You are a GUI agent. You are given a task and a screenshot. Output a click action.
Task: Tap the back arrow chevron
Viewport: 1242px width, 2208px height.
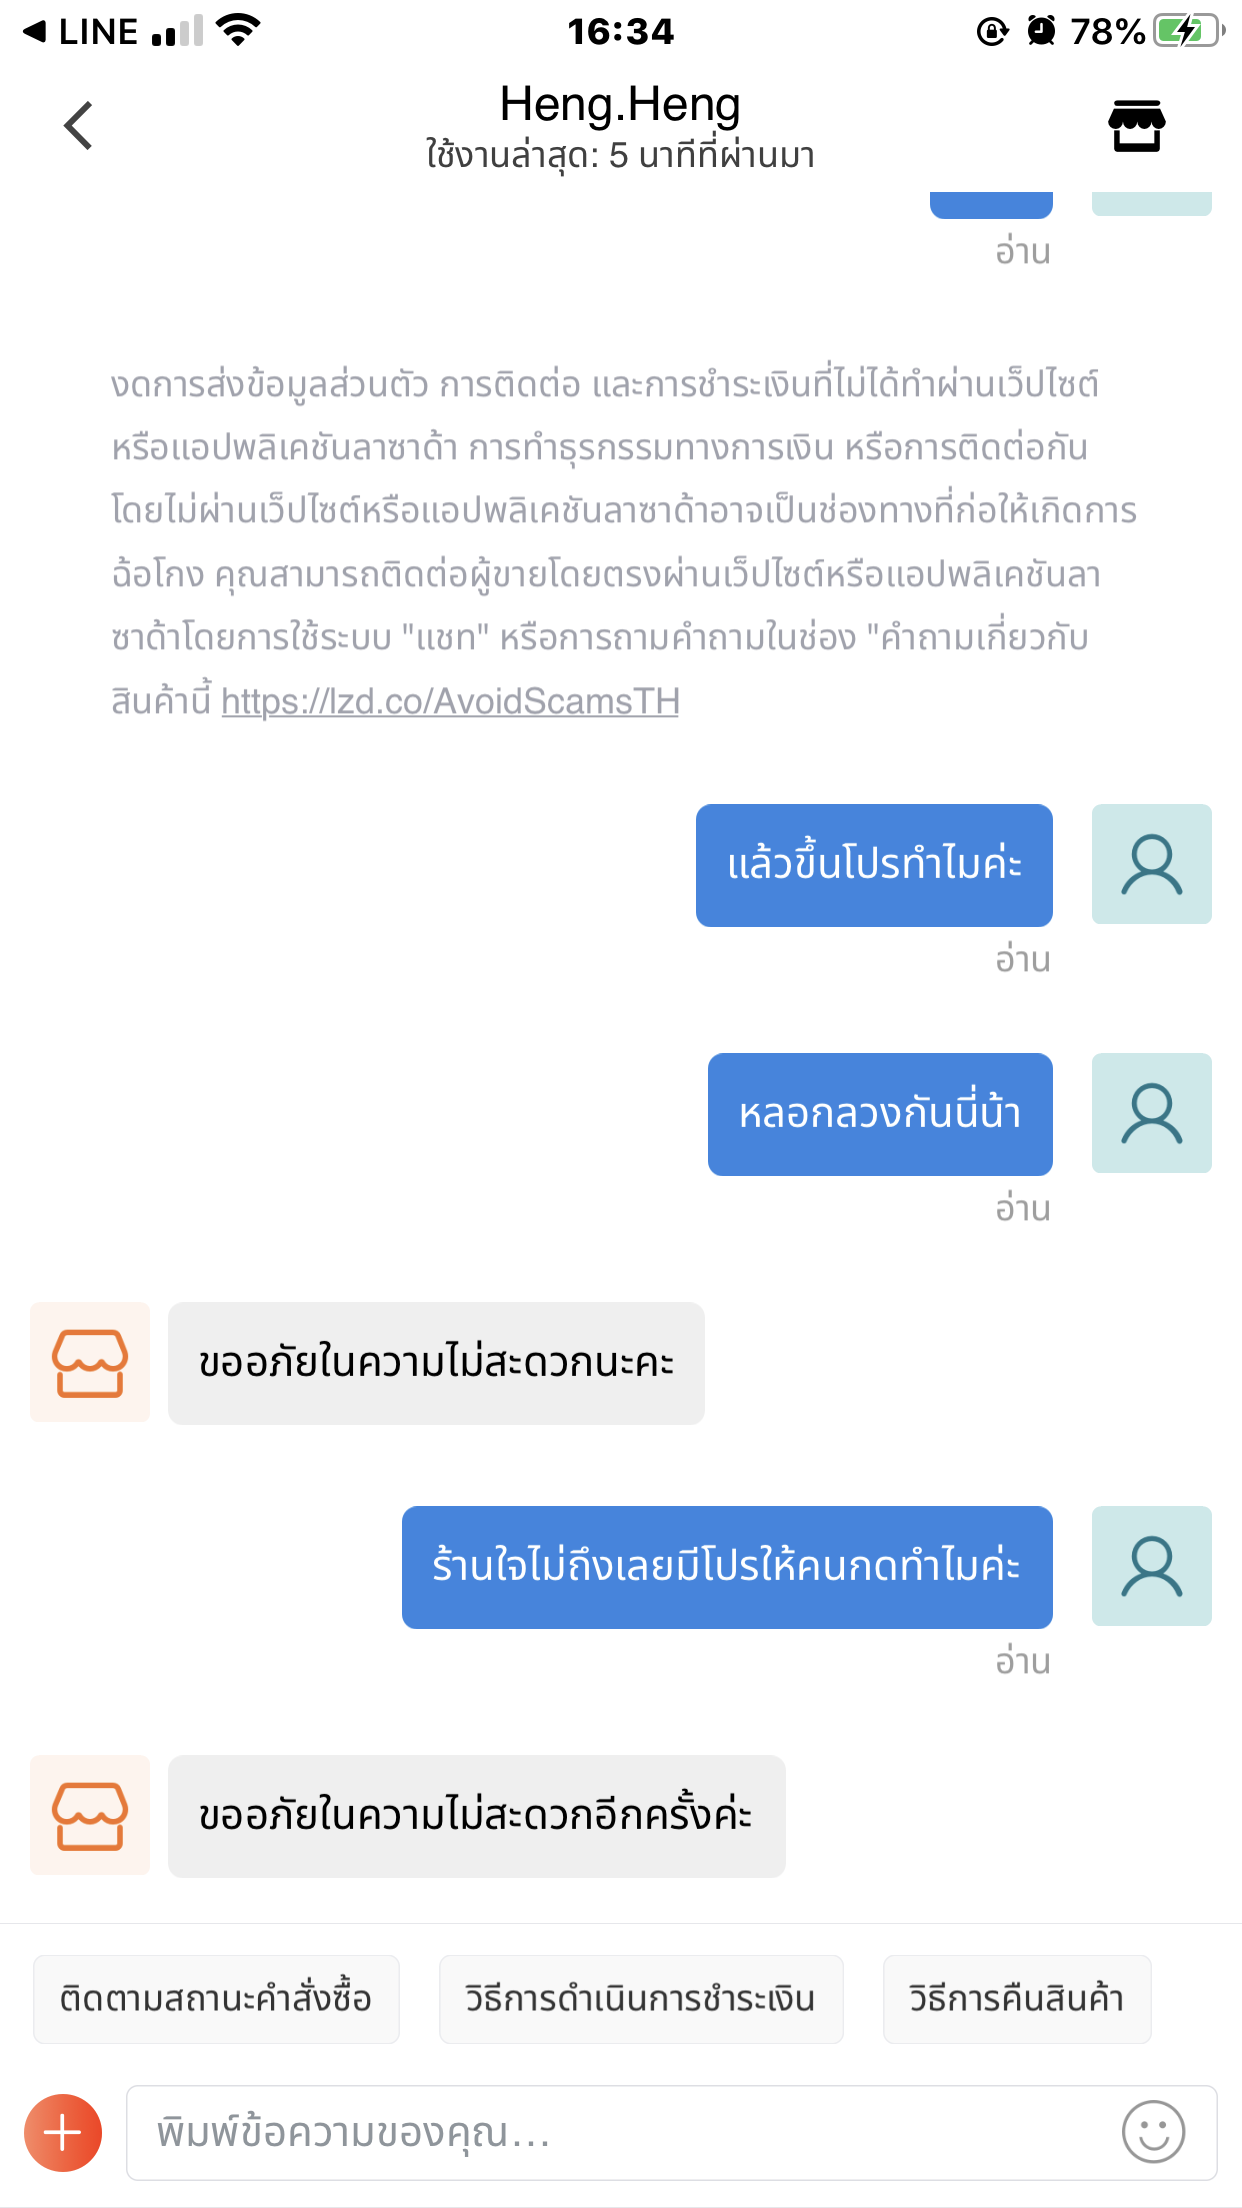coord(78,126)
